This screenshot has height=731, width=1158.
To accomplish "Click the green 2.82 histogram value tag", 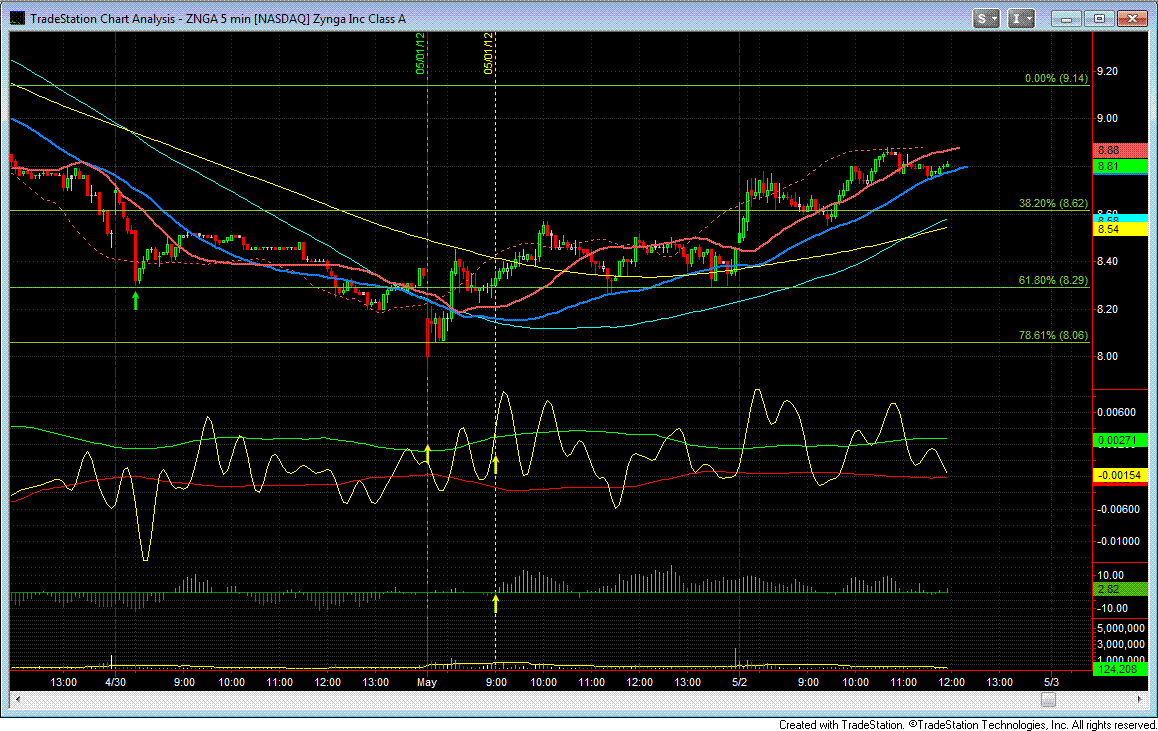I will [1120, 589].
